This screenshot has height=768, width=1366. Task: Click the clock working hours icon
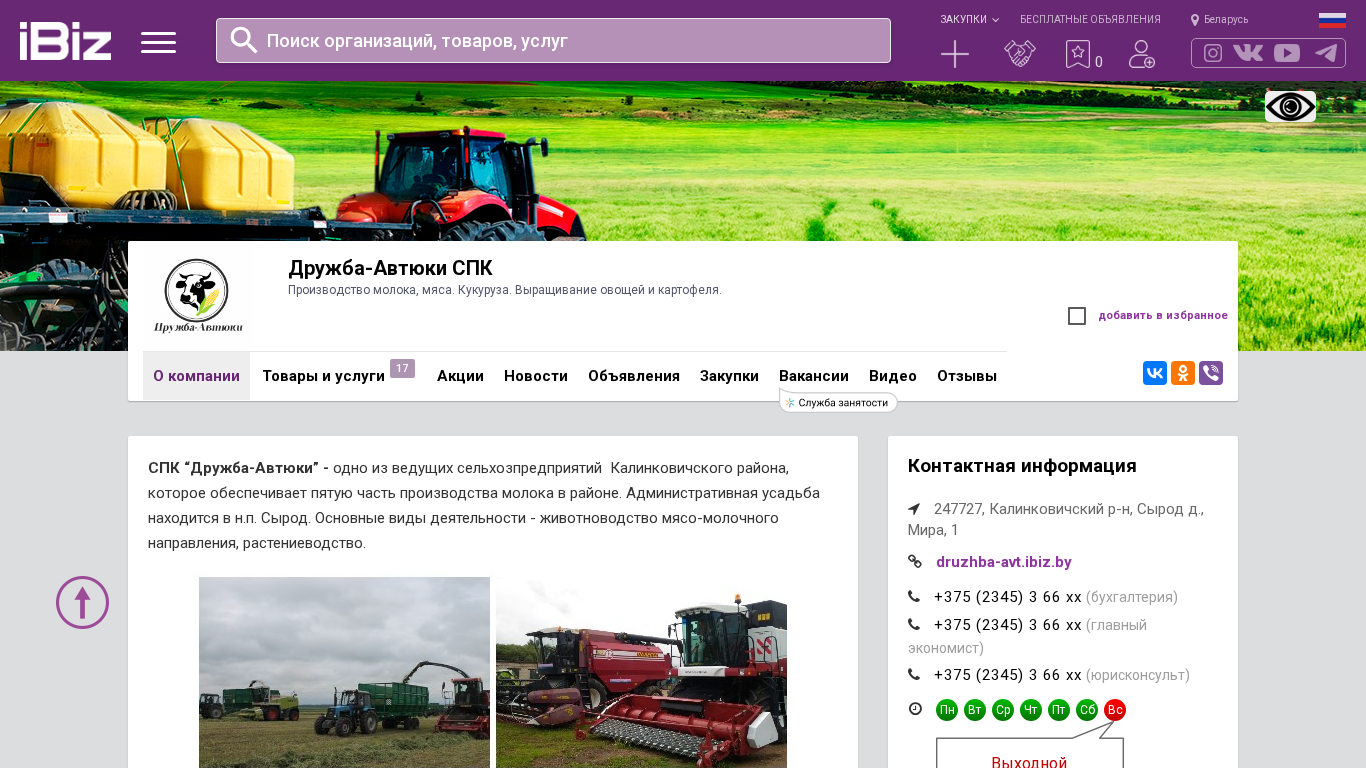pos(915,709)
